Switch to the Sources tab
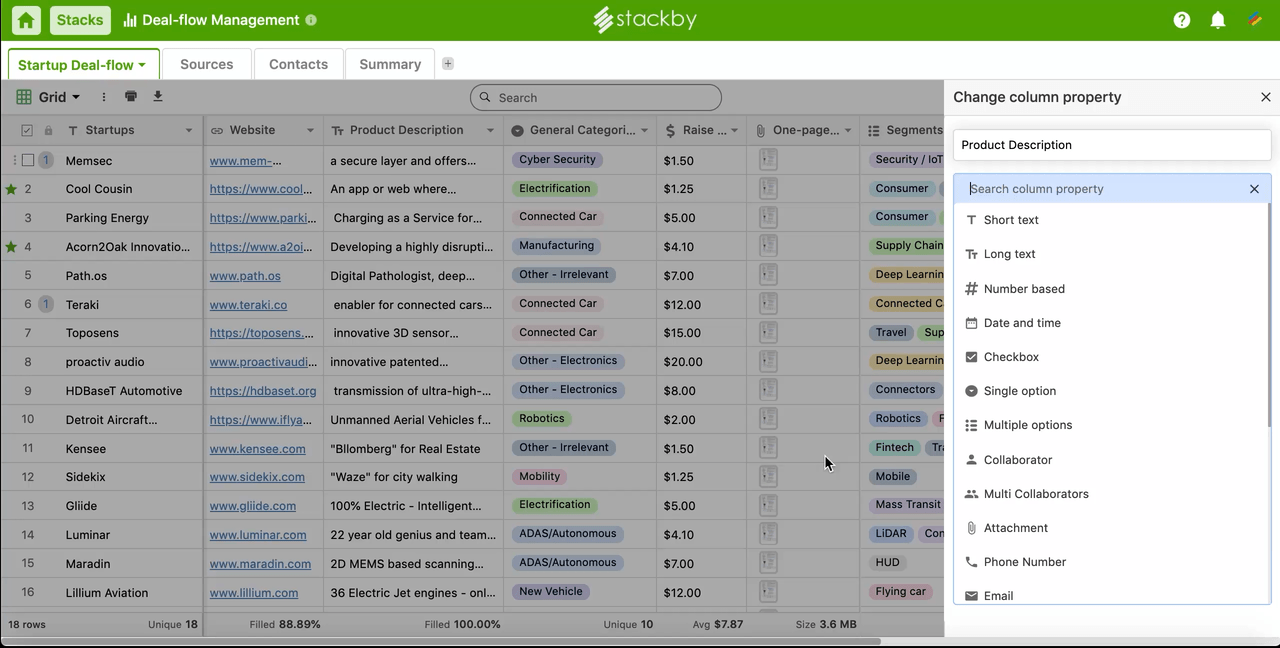 coord(207,64)
